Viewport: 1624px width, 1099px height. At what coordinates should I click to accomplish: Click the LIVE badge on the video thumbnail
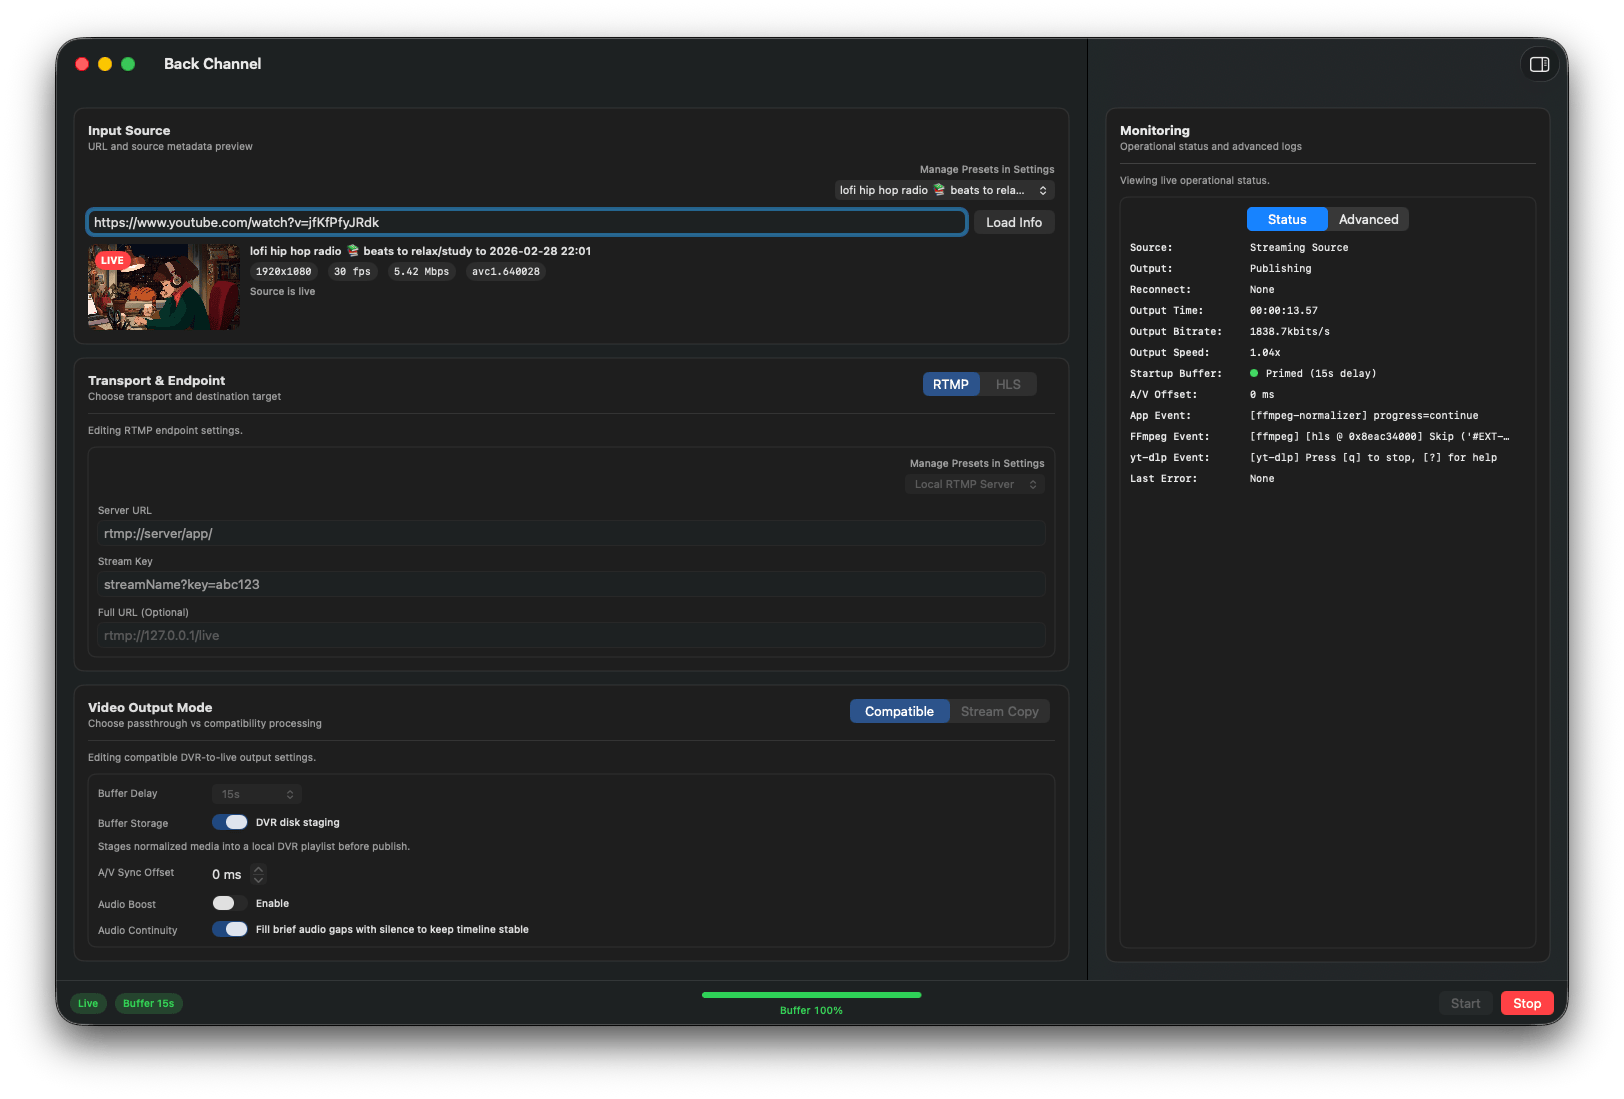tap(112, 260)
